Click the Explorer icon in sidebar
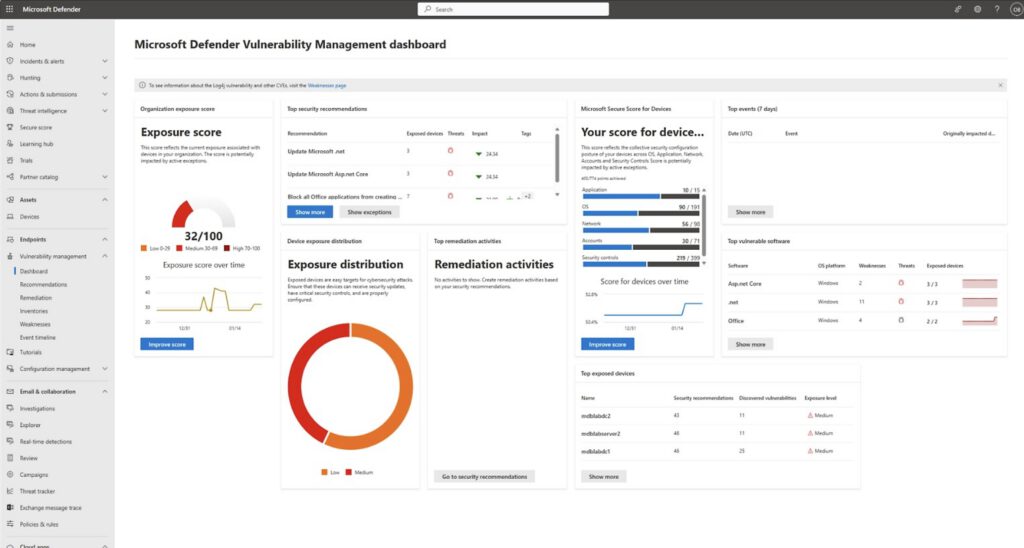The image size is (1024, 548). 10,425
